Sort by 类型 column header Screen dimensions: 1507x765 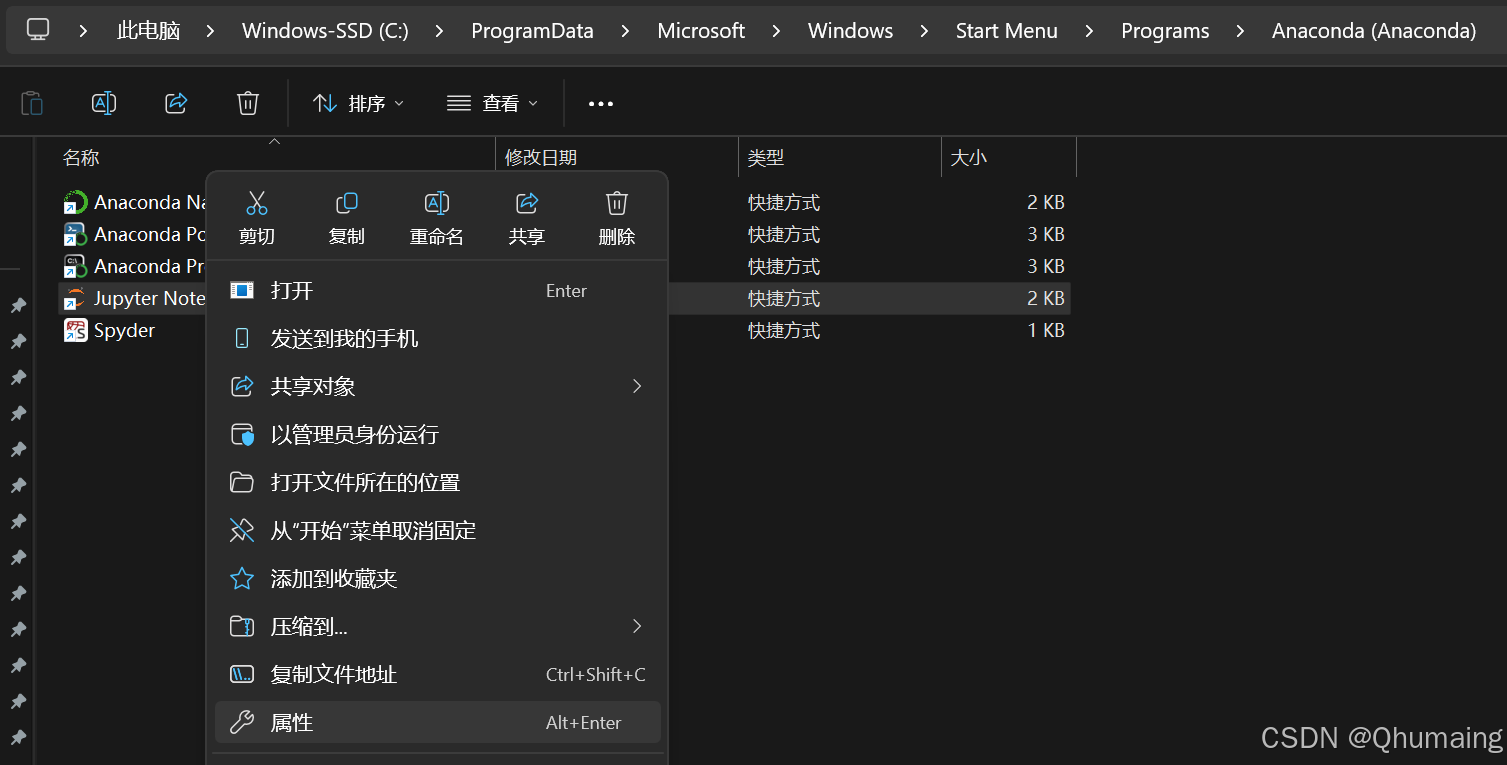click(766, 157)
